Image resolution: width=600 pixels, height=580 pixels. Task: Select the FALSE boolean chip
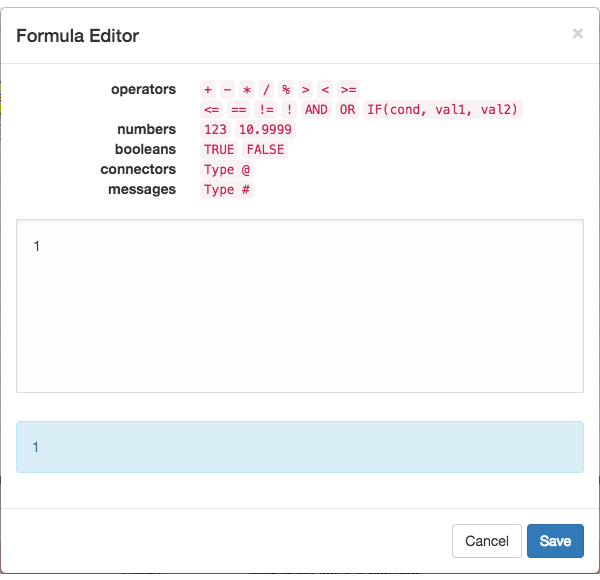pyautogui.click(x=265, y=150)
